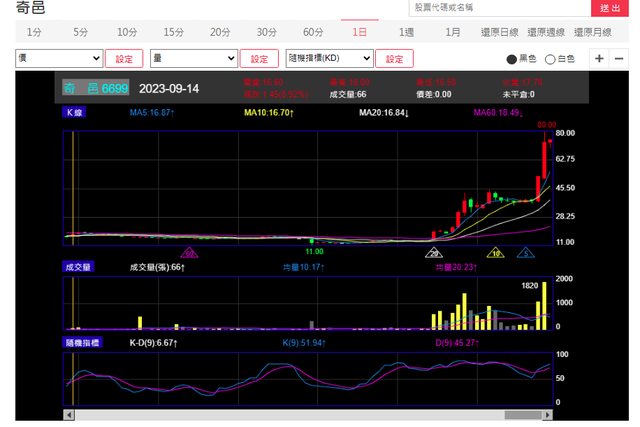Click 設定 button next to KD dropdown
The image size is (640, 427).
click(394, 59)
